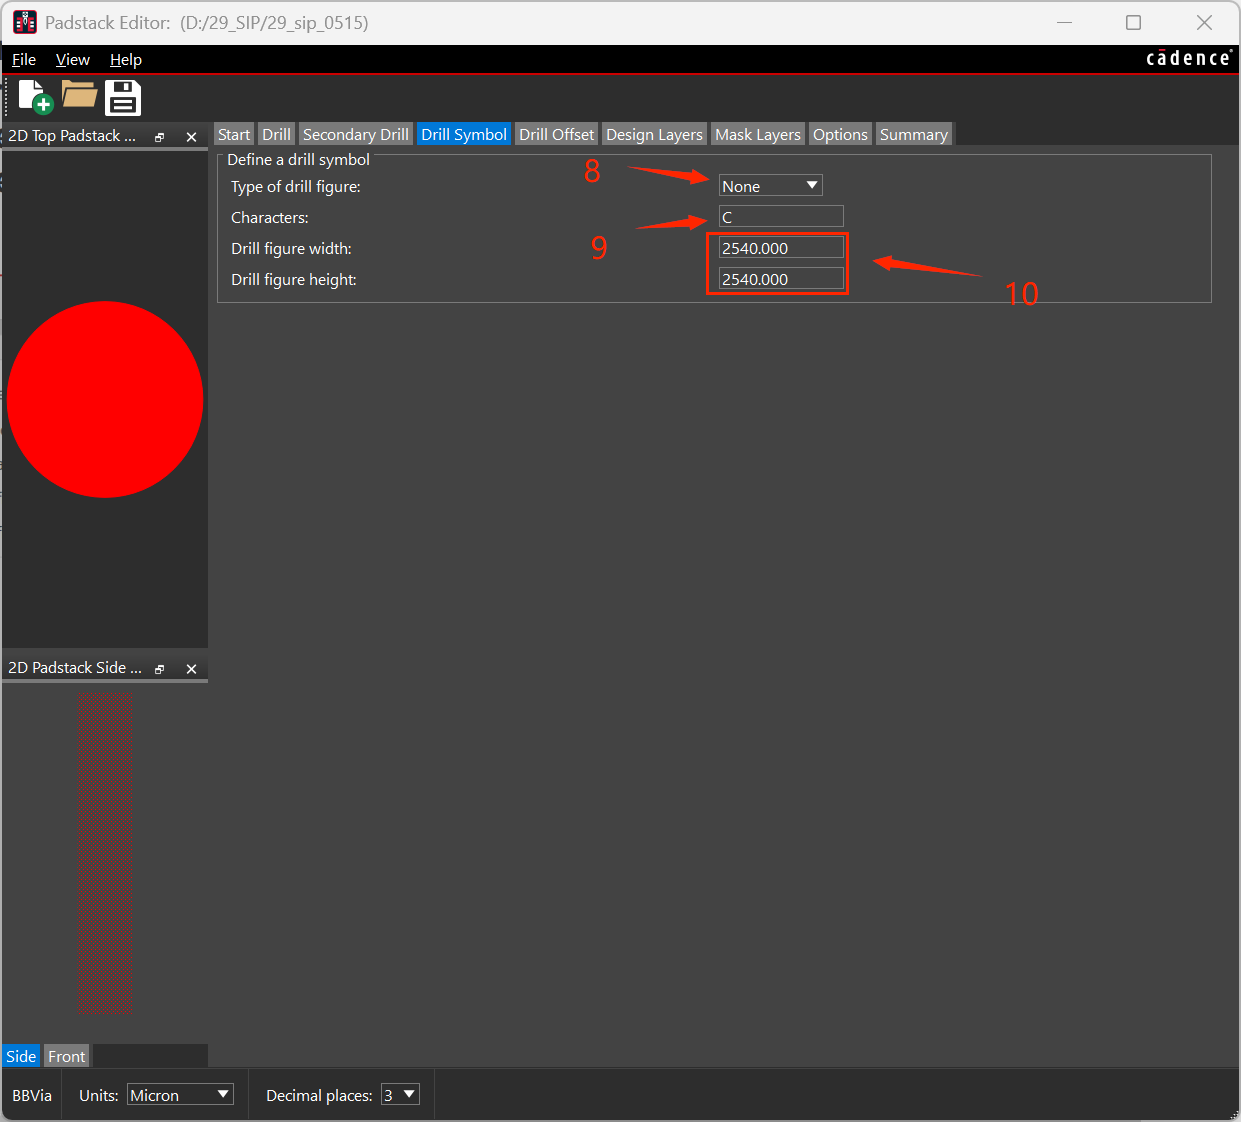The width and height of the screenshot is (1241, 1122).
Task: Open the View menu
Action: (x=73, y=60)
